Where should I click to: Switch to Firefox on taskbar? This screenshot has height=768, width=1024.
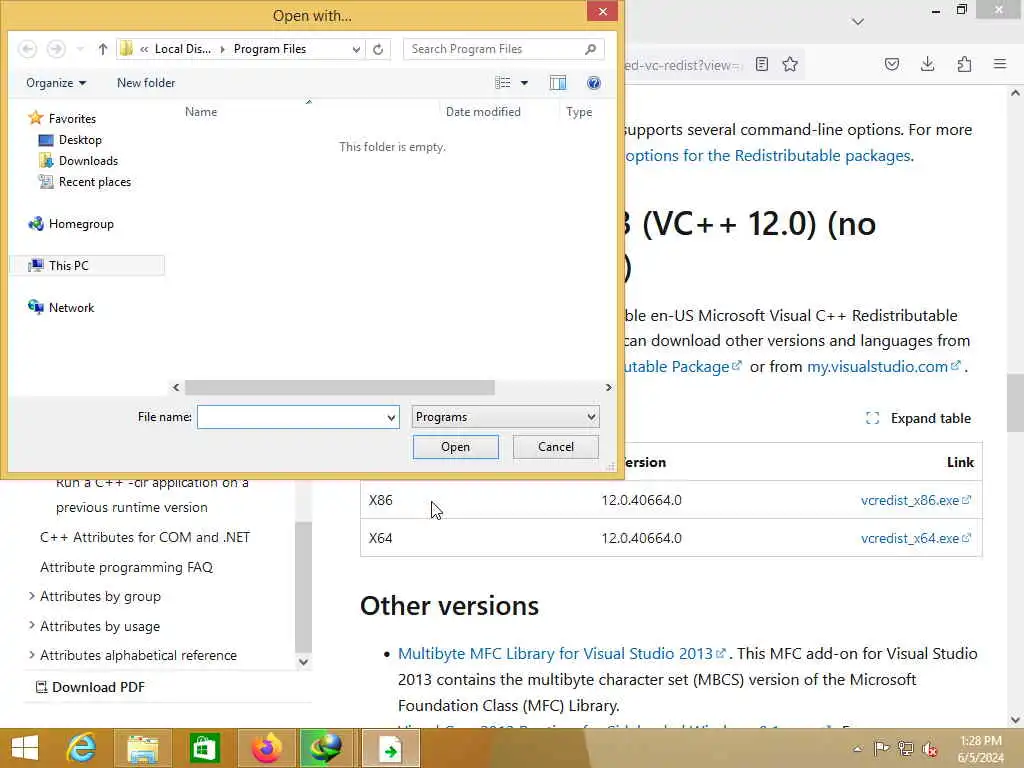pyautogui.click(x=266, y=748)
